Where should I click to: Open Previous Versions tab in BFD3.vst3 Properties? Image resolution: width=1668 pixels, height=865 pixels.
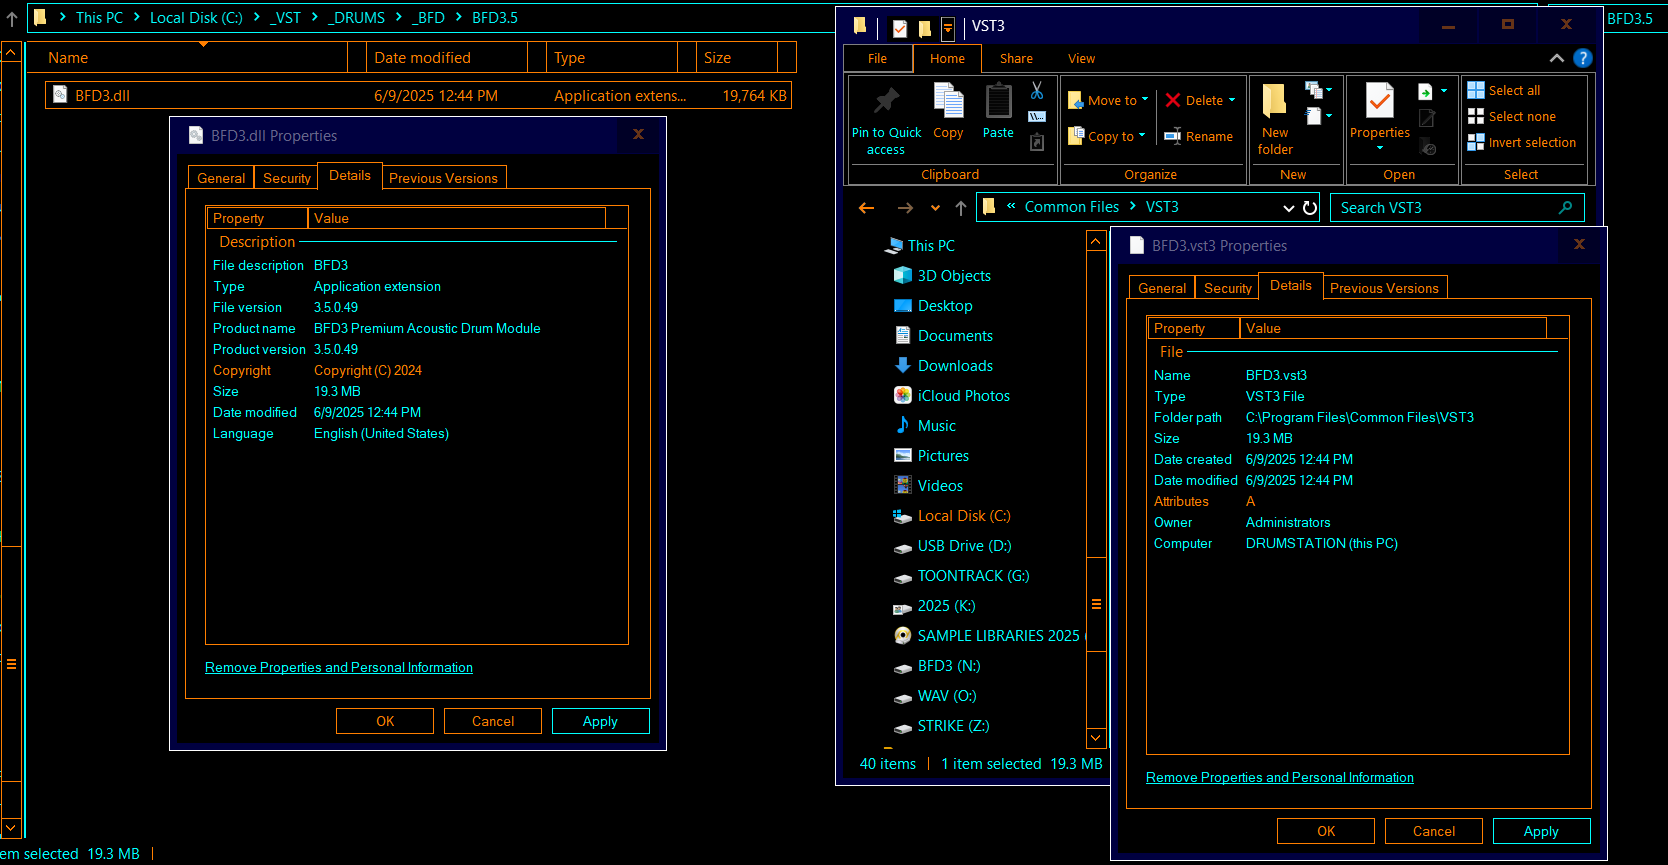click(1384, 288)
